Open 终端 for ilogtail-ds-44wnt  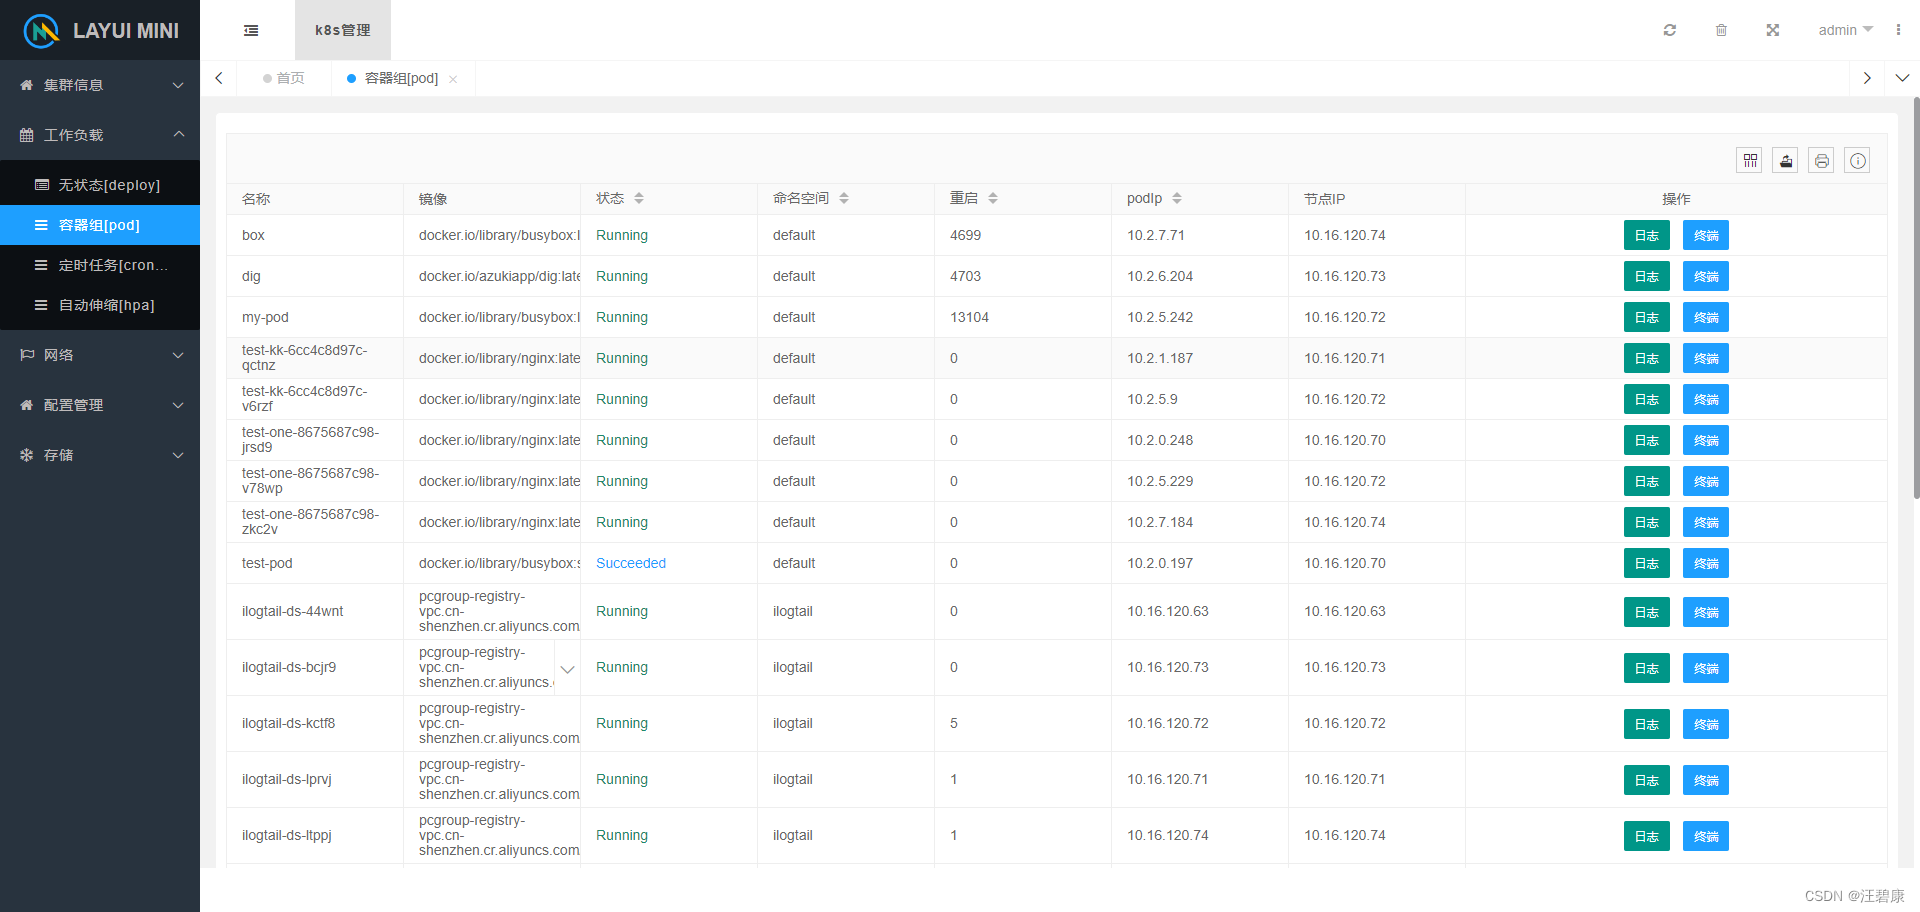(x=1706, y=612)
